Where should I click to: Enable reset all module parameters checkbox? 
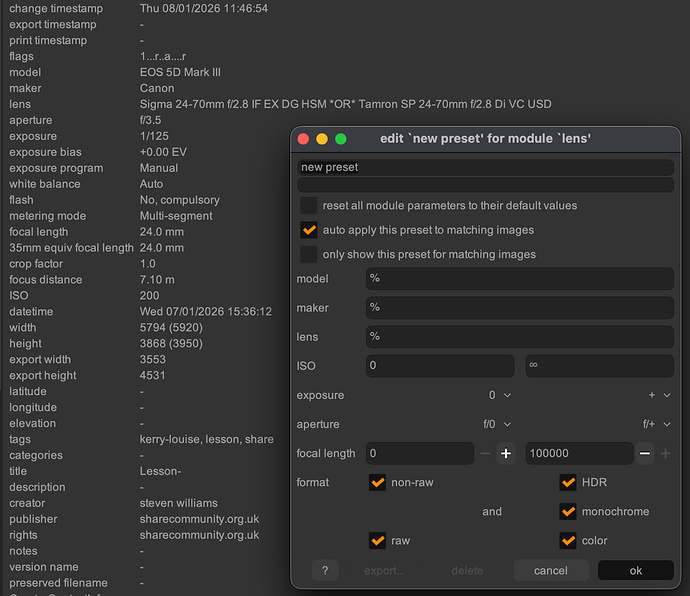[x=309, y=205]
